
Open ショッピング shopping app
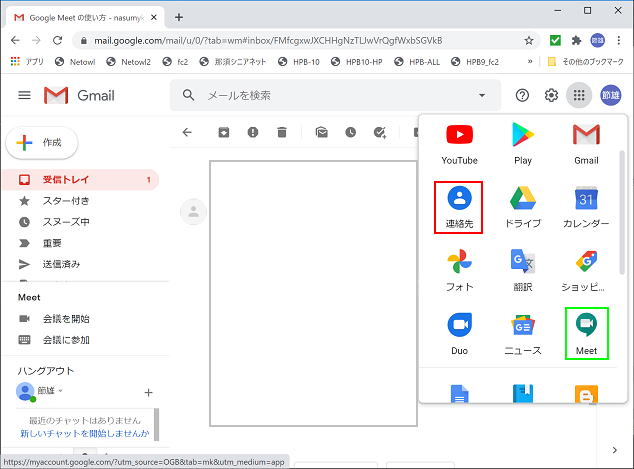583,271
